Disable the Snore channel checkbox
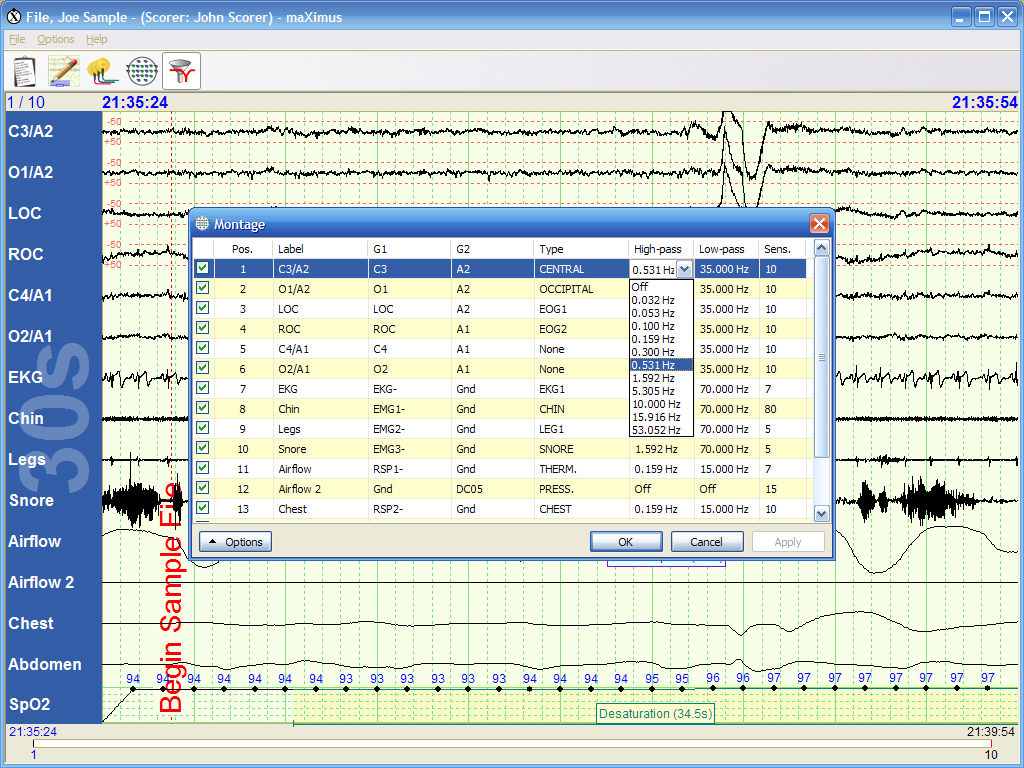This screenshot has height=768, width=1024. tap(203, 448)
